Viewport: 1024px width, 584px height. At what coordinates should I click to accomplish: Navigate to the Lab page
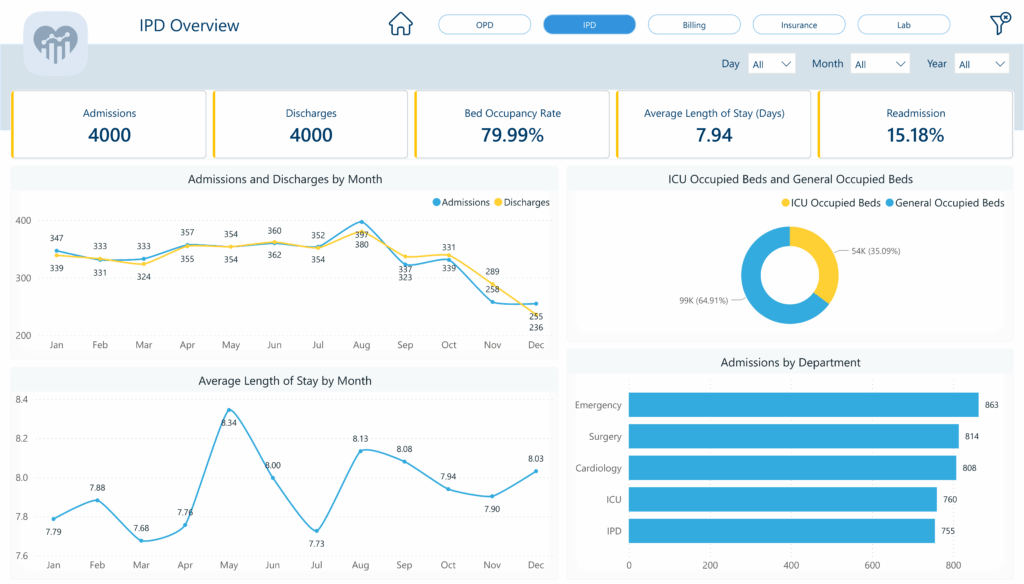click(x=903, y=23)
